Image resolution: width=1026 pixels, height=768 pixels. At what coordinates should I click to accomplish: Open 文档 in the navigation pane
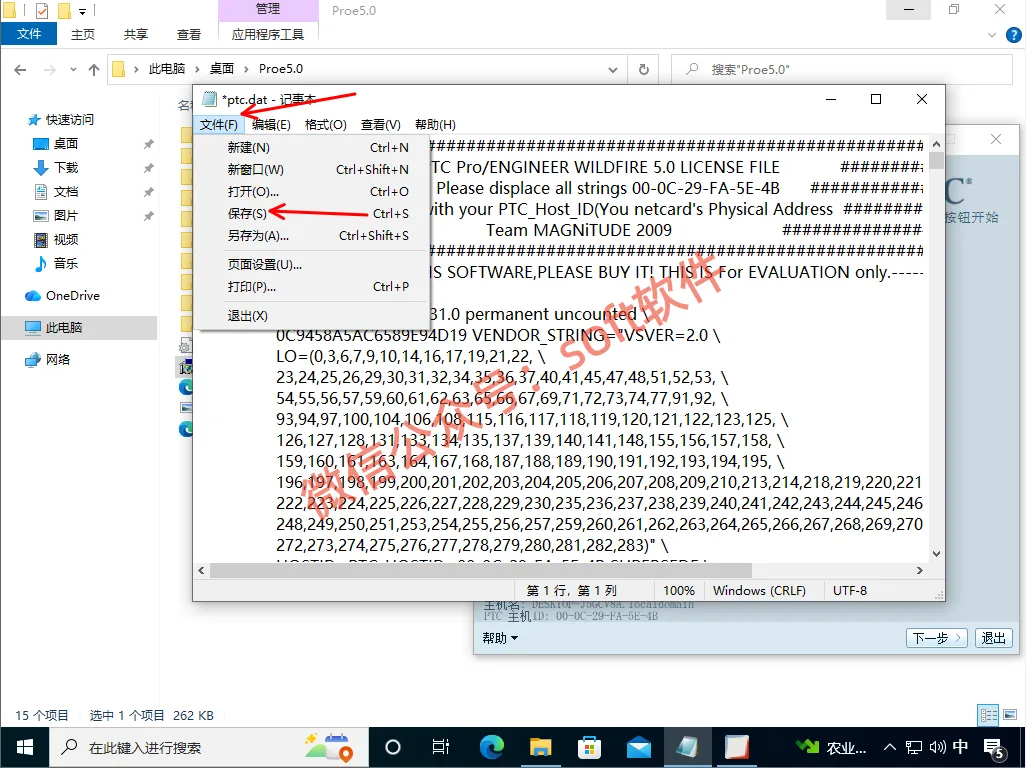coord(65,192)
